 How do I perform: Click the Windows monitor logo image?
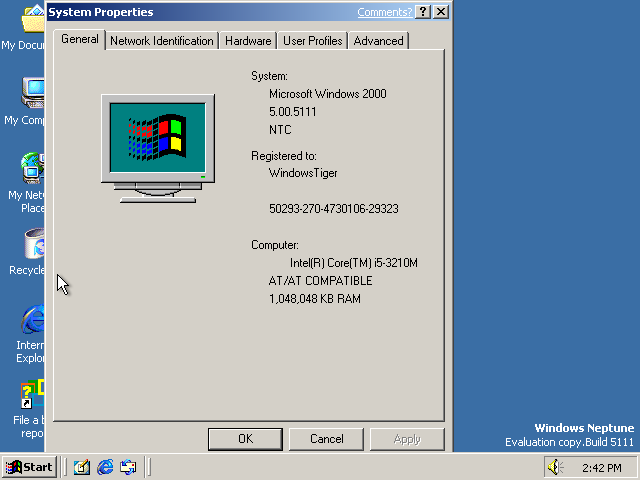(x=158, y=149)
